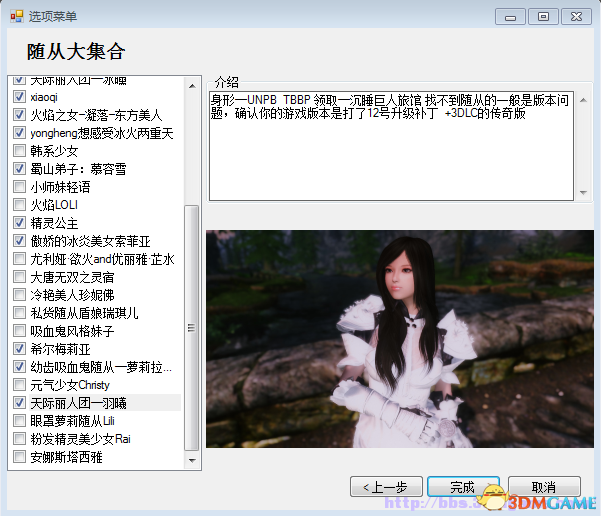The image size is (601, 516).
Task: Go back with the <上一步 button
Action: pyautogui.click(x=386, y=487)
